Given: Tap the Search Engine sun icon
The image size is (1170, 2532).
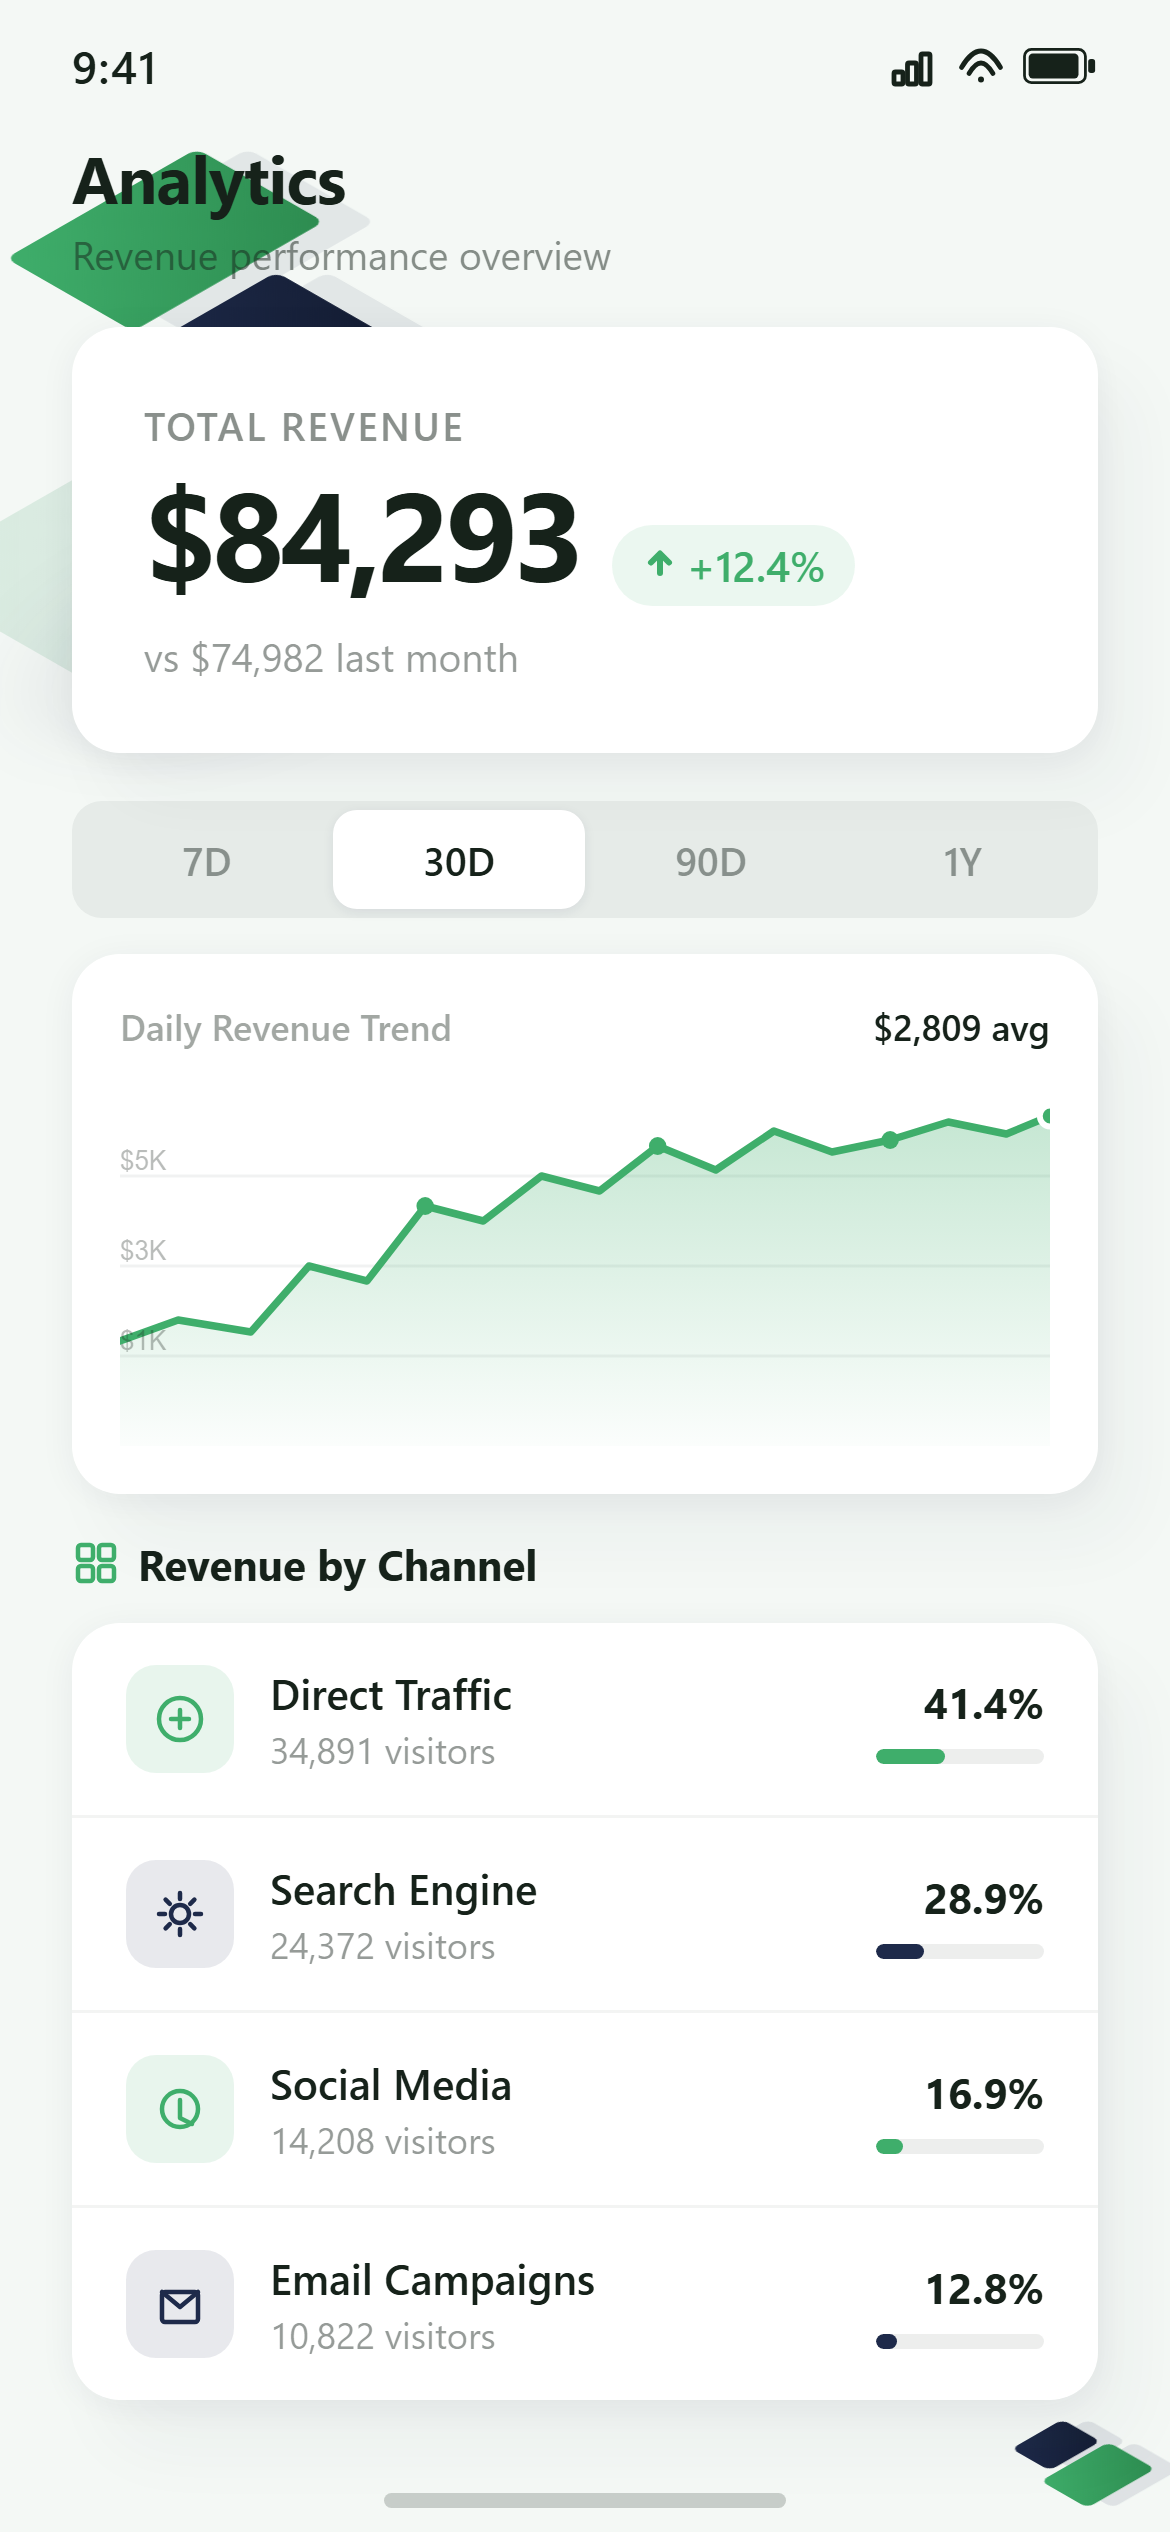Looking at the screenshot, I should (180, 1914).
